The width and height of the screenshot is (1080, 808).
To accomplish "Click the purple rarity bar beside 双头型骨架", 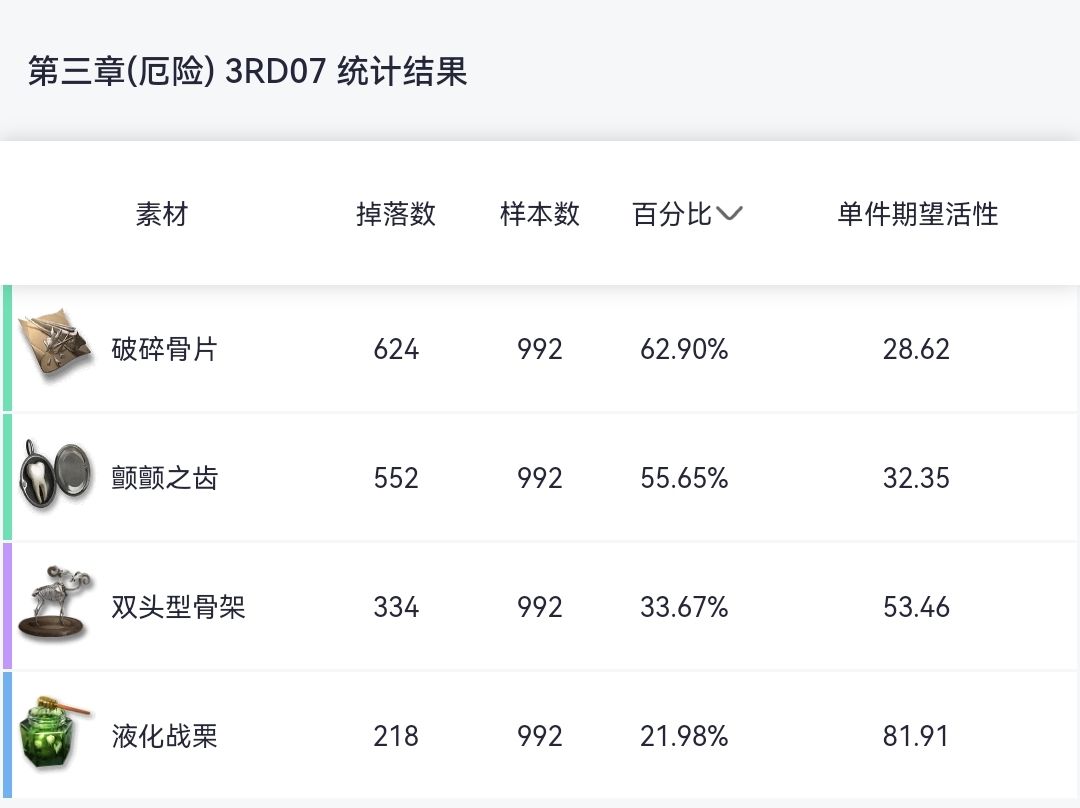I will pyautogui.click(x=7, y=606).
